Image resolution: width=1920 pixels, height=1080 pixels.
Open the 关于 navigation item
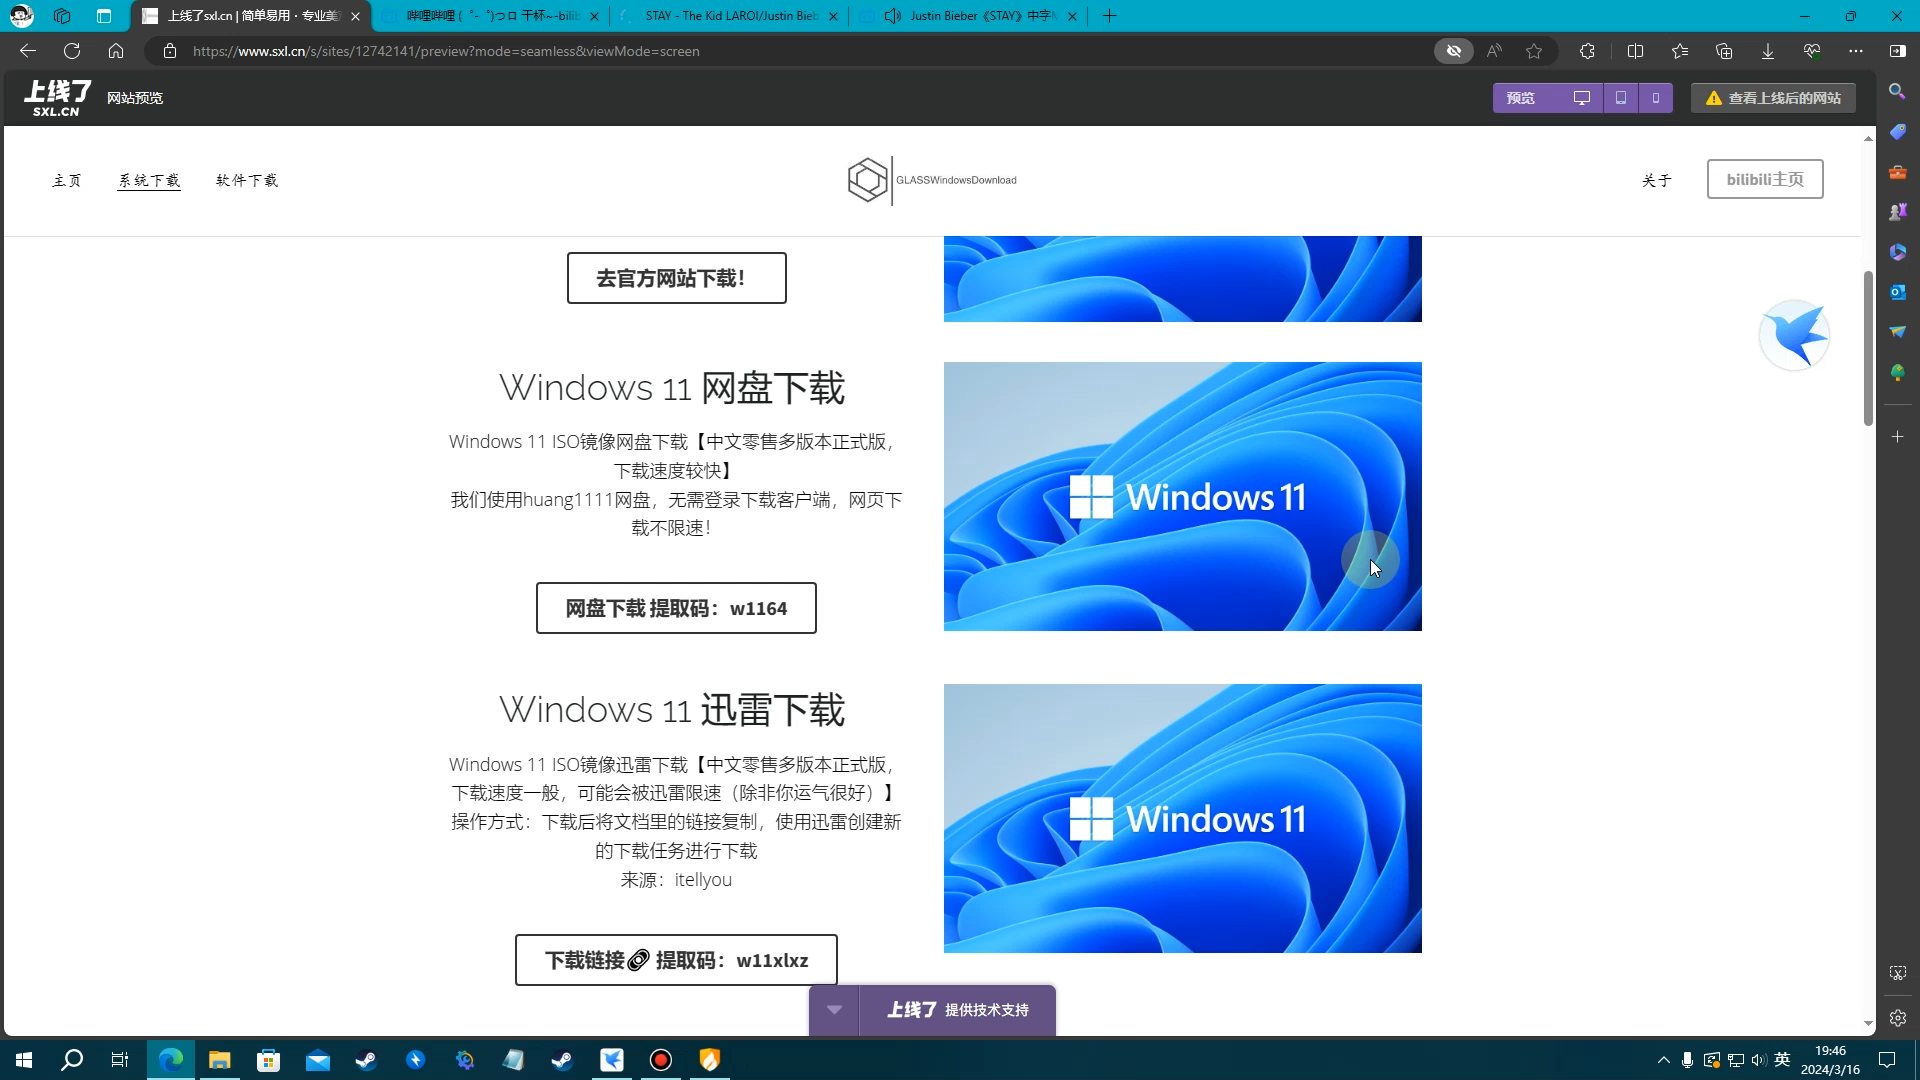1657,180
